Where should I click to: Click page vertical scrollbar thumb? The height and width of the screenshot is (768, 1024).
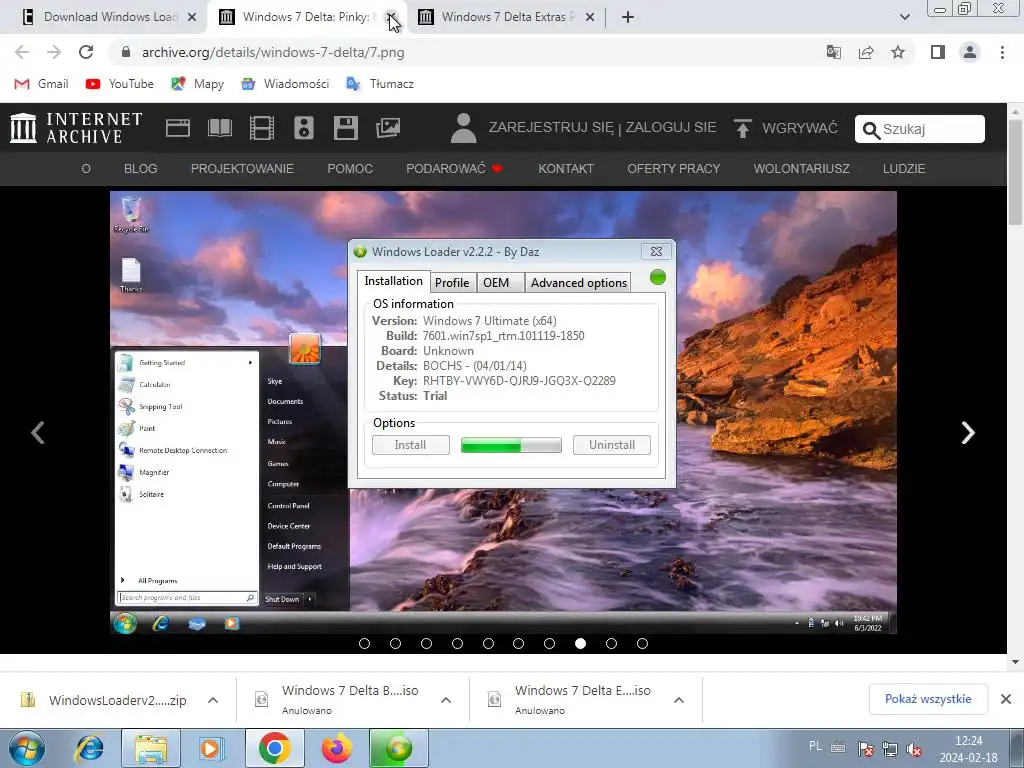coord(1016,173)
